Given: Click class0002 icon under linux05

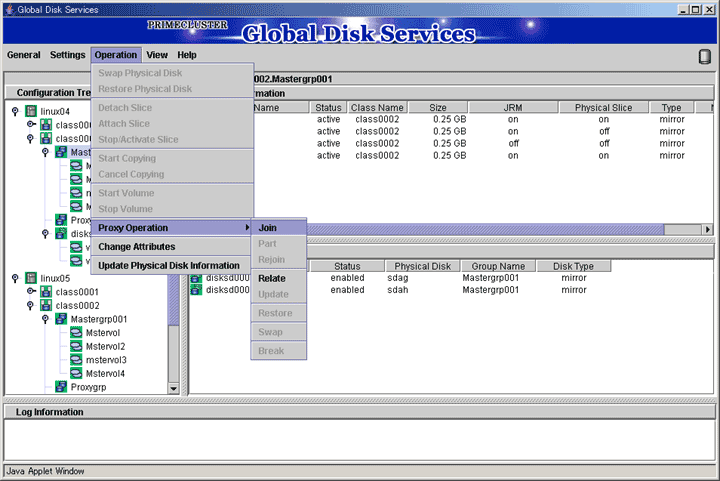Looking at the screenshot, I should click(x=46, y=305).
